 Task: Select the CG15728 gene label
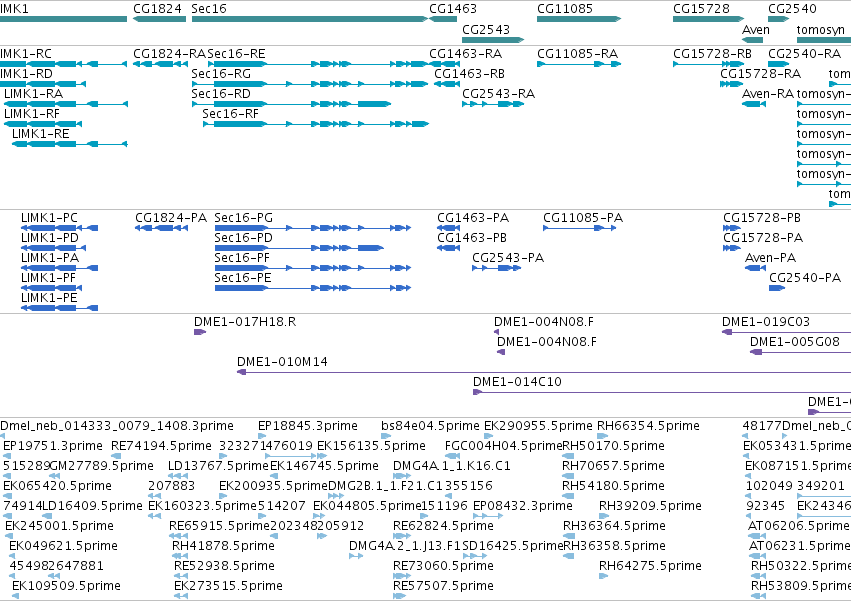tap(701, 9)
